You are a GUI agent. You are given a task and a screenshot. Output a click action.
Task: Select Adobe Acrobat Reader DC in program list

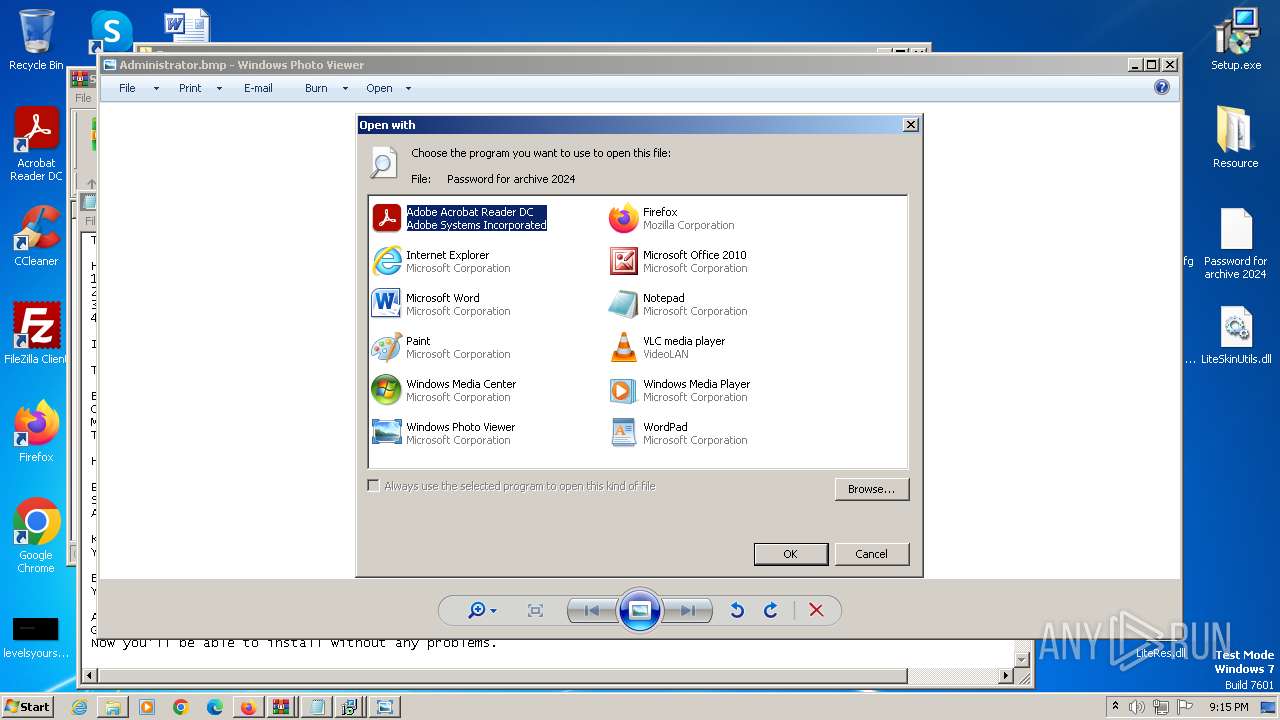click(460, 218)
